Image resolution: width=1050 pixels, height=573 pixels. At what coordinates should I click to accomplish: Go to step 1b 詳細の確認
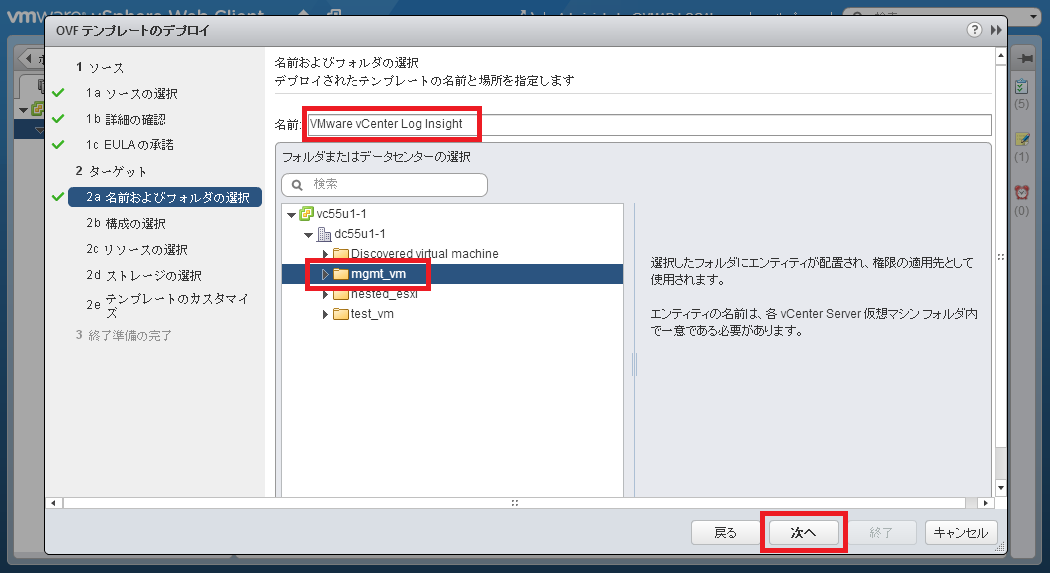(126, 119)
